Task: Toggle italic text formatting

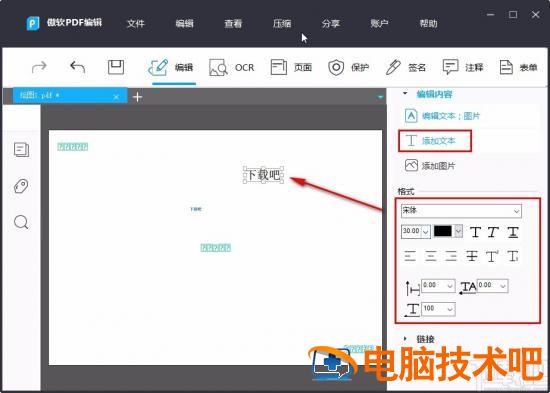Action: click(x=493, y=232)
